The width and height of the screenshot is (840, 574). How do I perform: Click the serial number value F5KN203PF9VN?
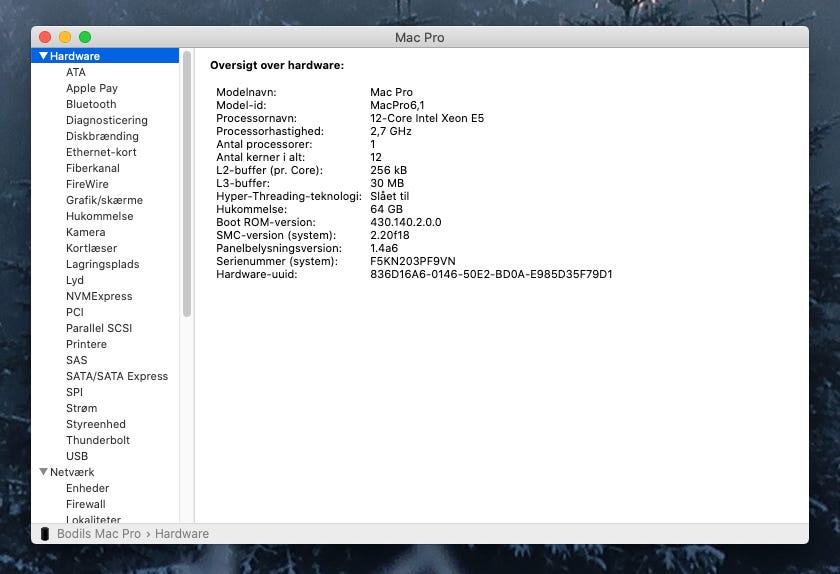tap(412, 261)
